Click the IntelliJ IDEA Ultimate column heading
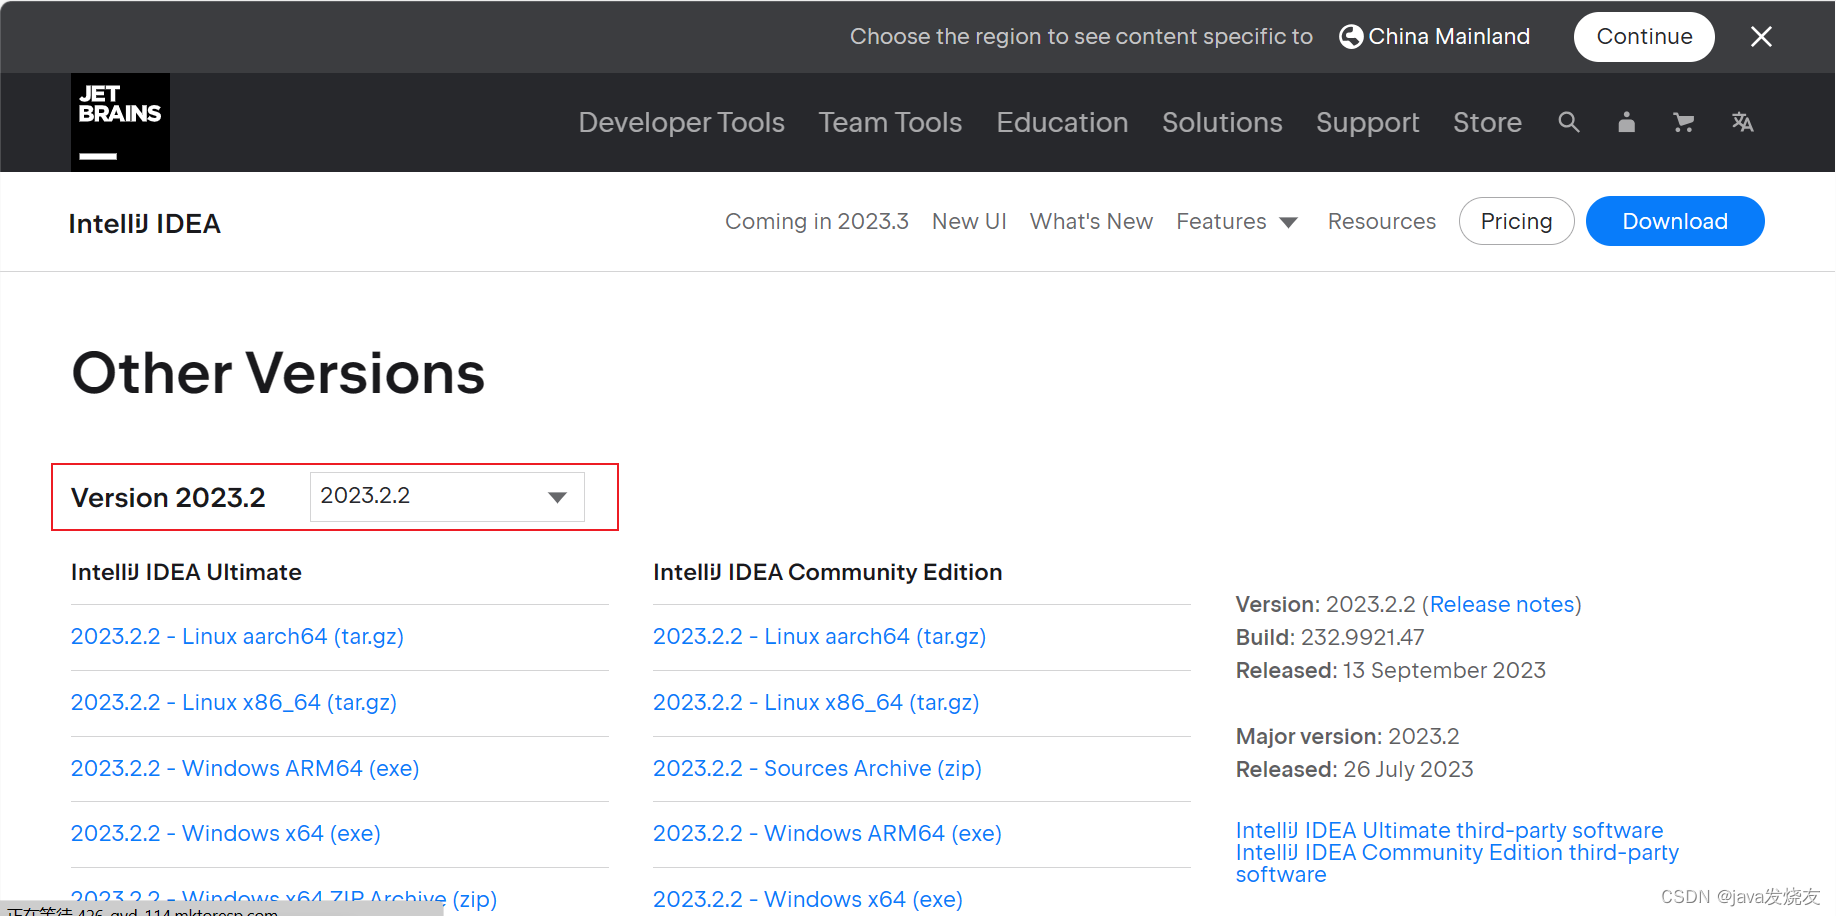Image resolution: width=1836 pixels, height=916 pixels. (x=186, y=572)
